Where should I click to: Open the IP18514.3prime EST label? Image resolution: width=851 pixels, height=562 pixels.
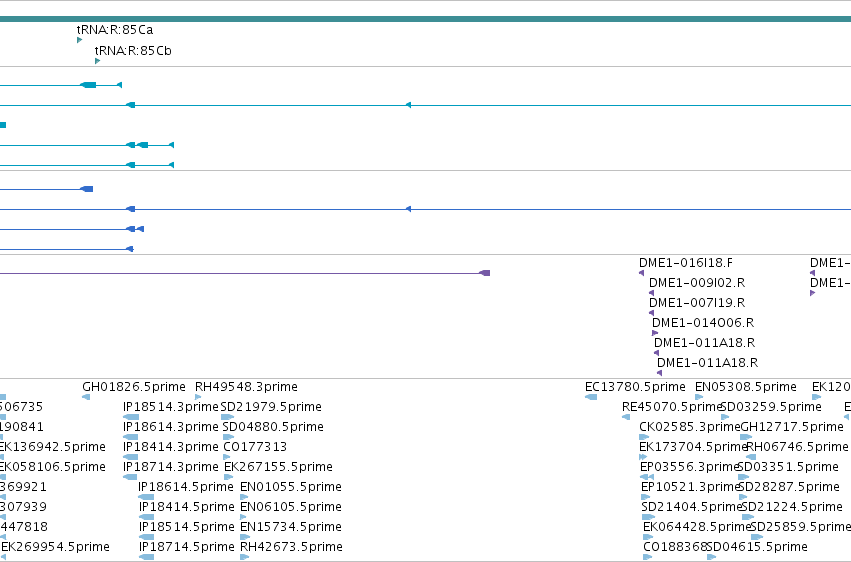click(170, 407)
